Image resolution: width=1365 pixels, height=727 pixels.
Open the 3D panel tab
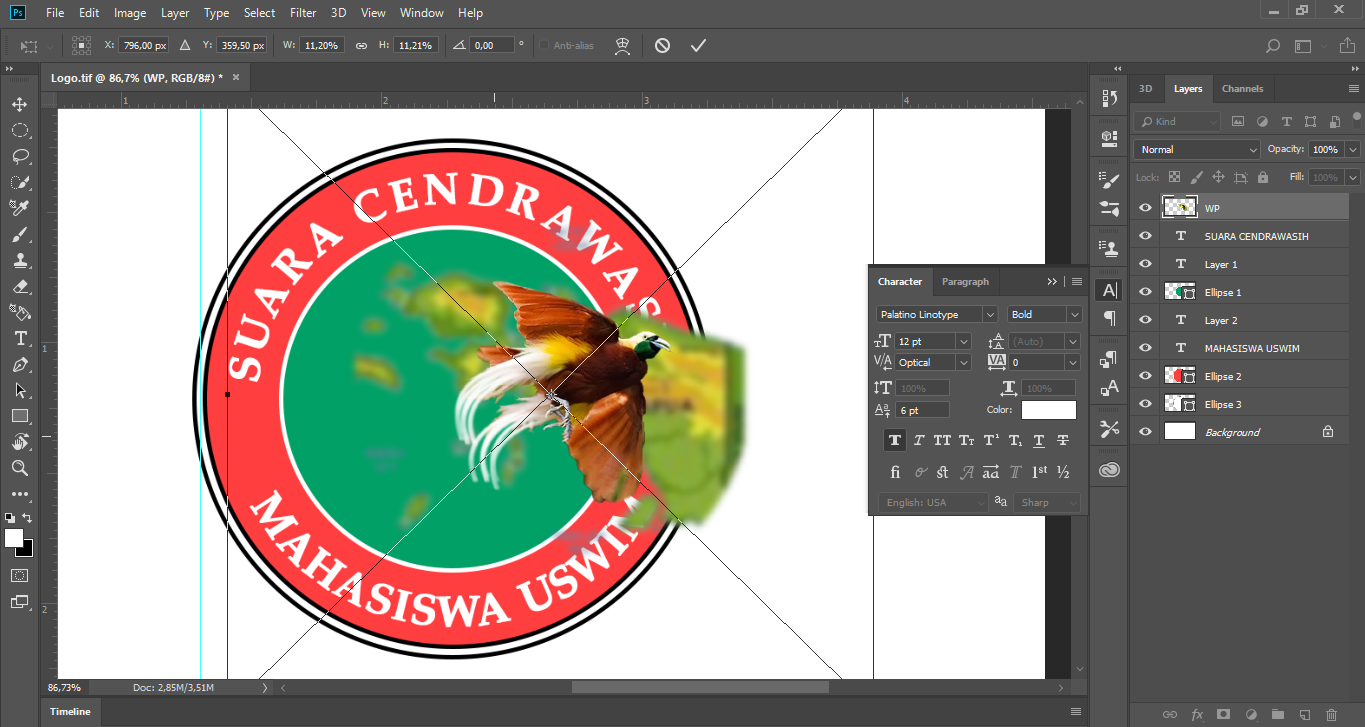[x=1146, y=88]
